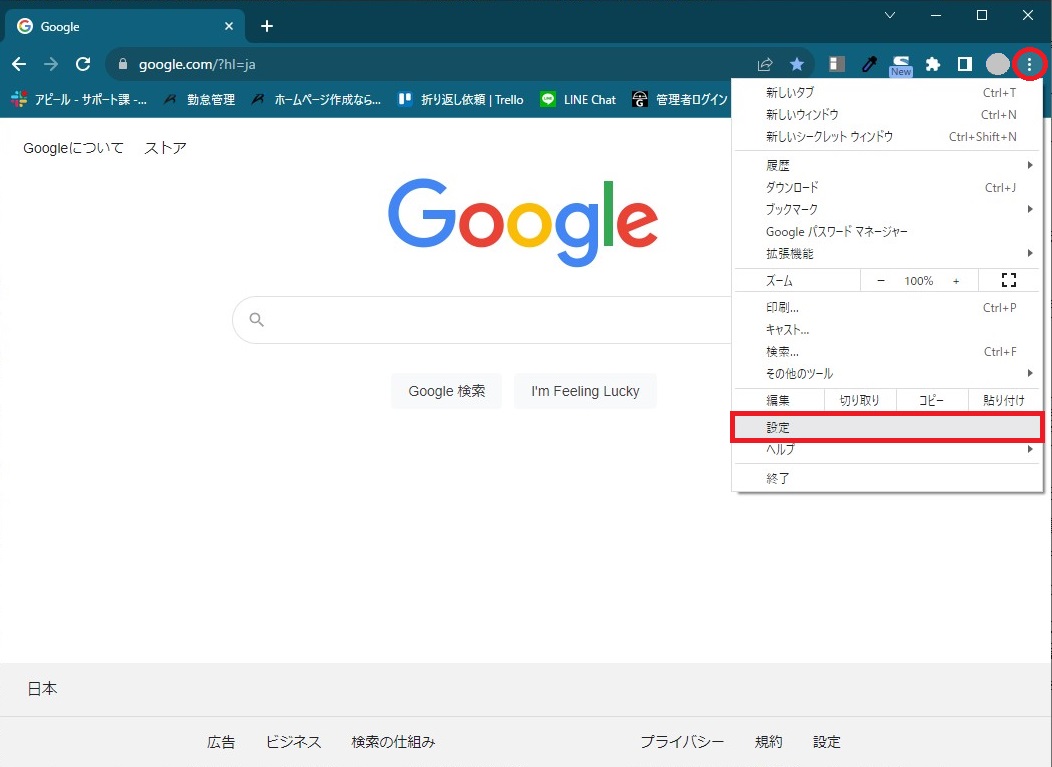
Task: Click 切り取り in the edit row
Action: (x=859, y=400)
